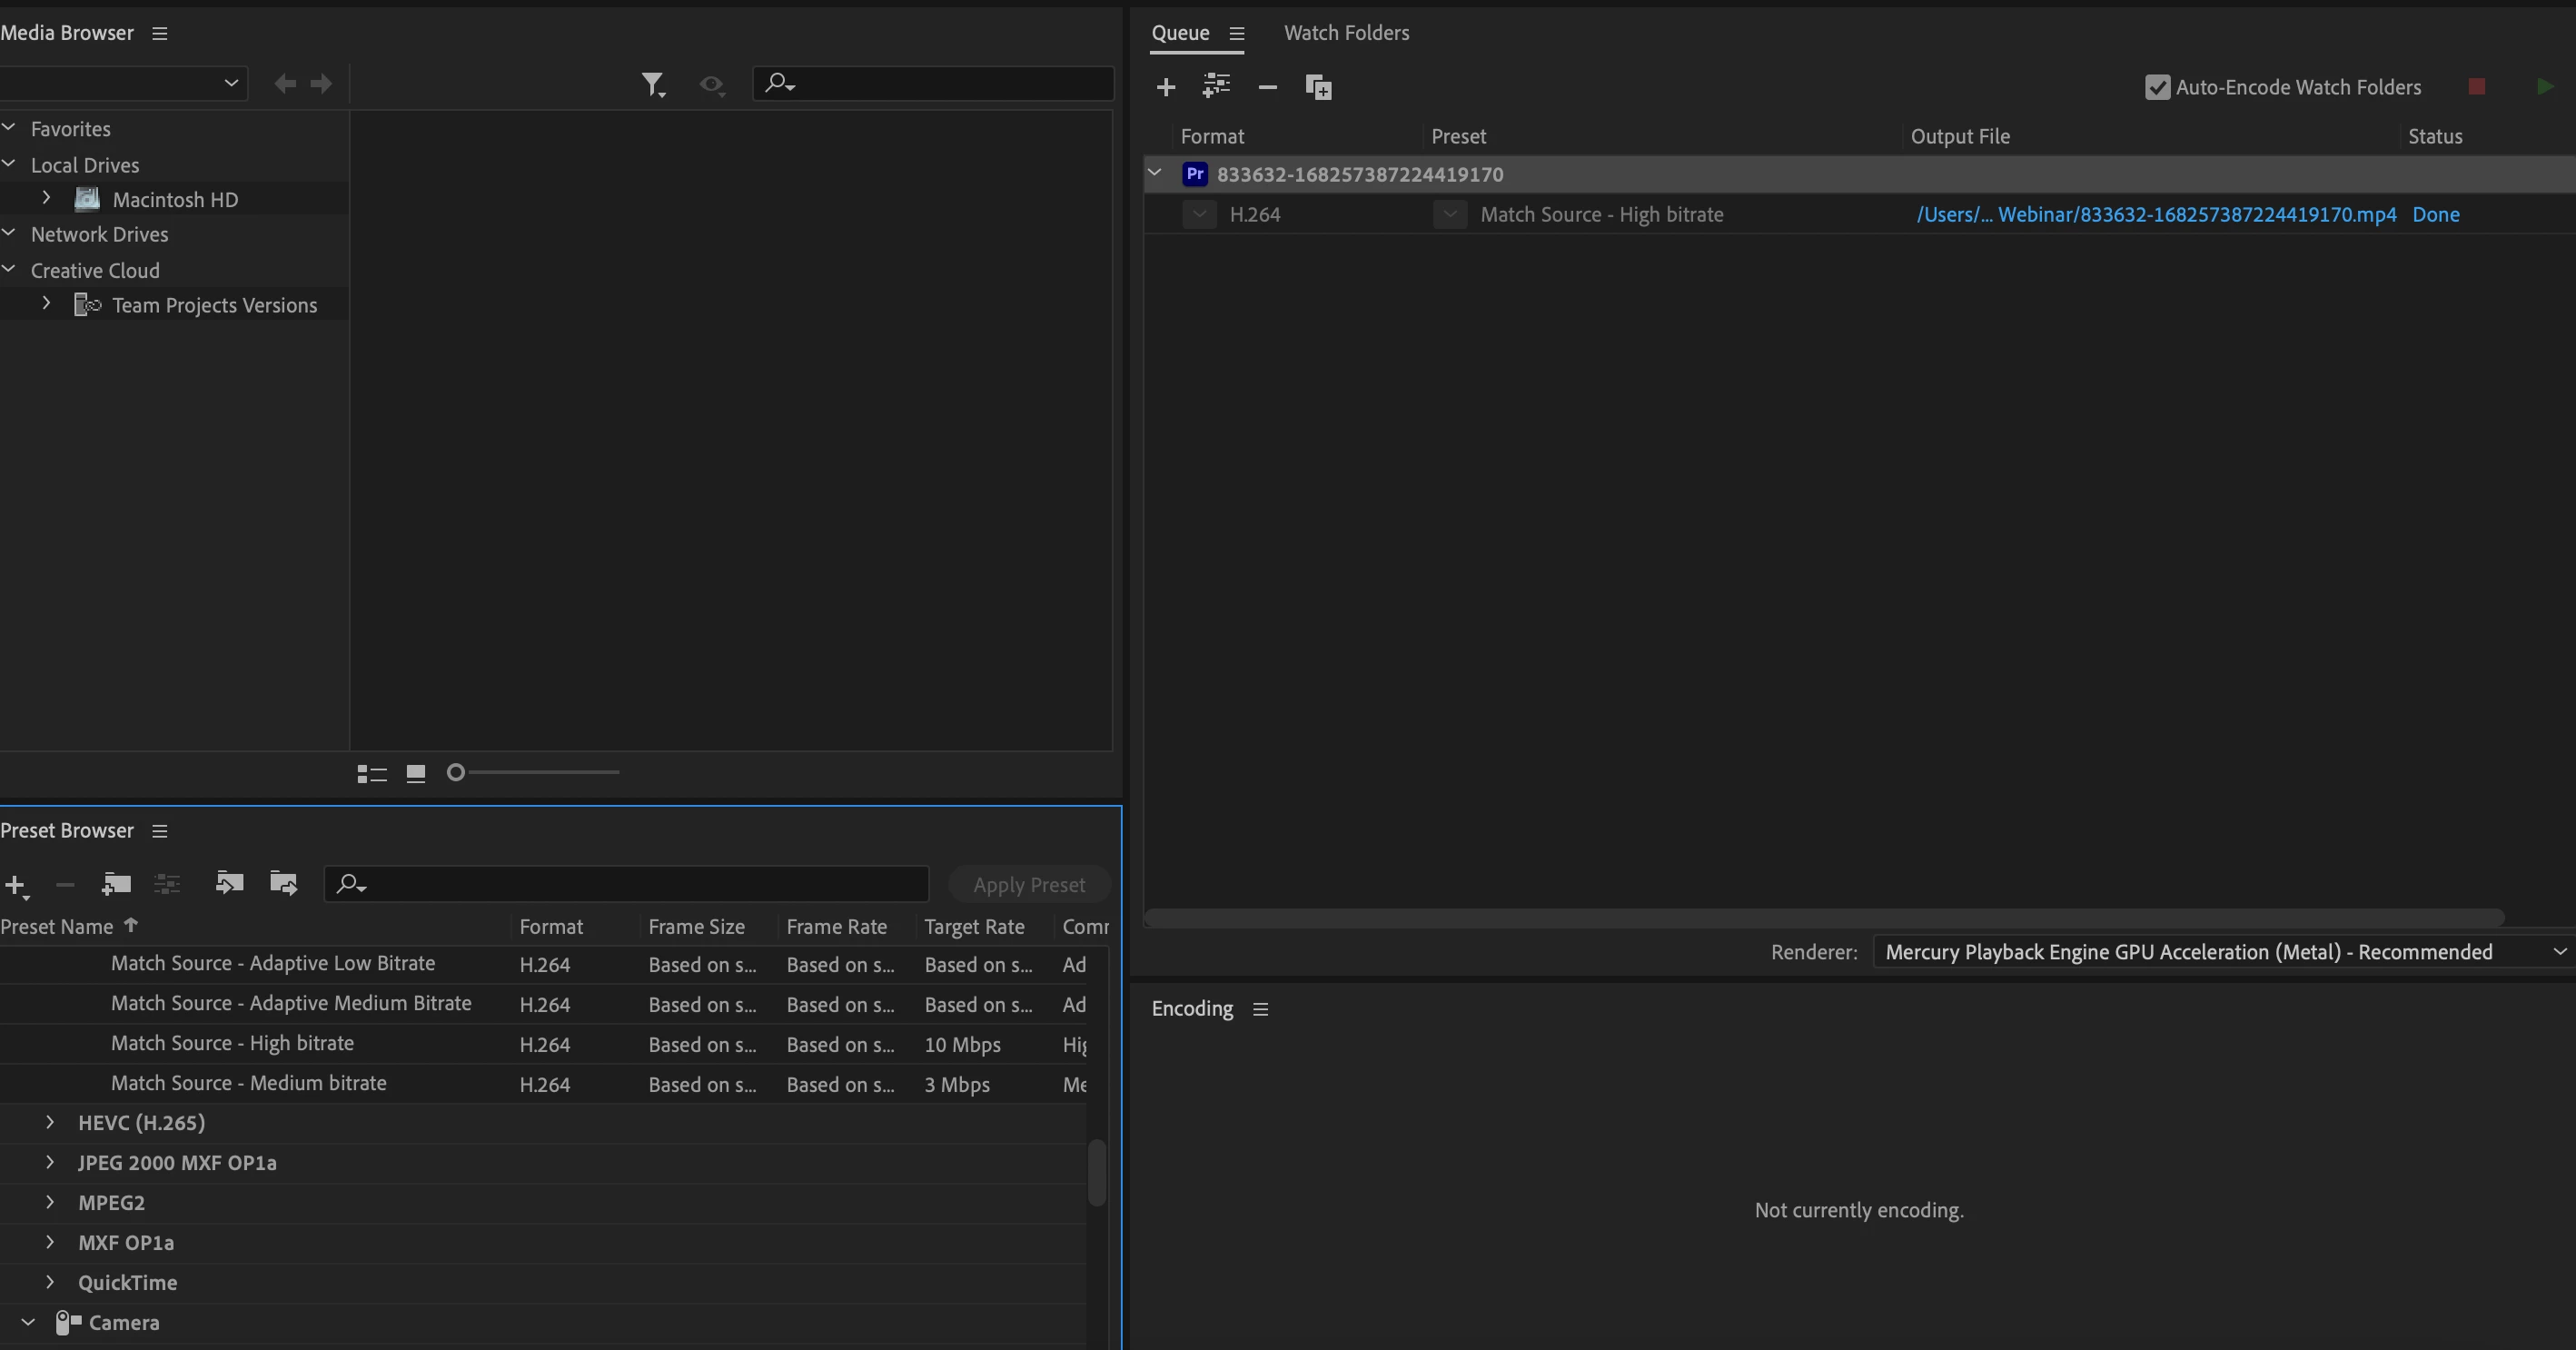Image resolution: width=2576 pixels, height=1350 pixels.
Task: Click the Add Output icon in Queue toolbar
Action: (1216, 87)
